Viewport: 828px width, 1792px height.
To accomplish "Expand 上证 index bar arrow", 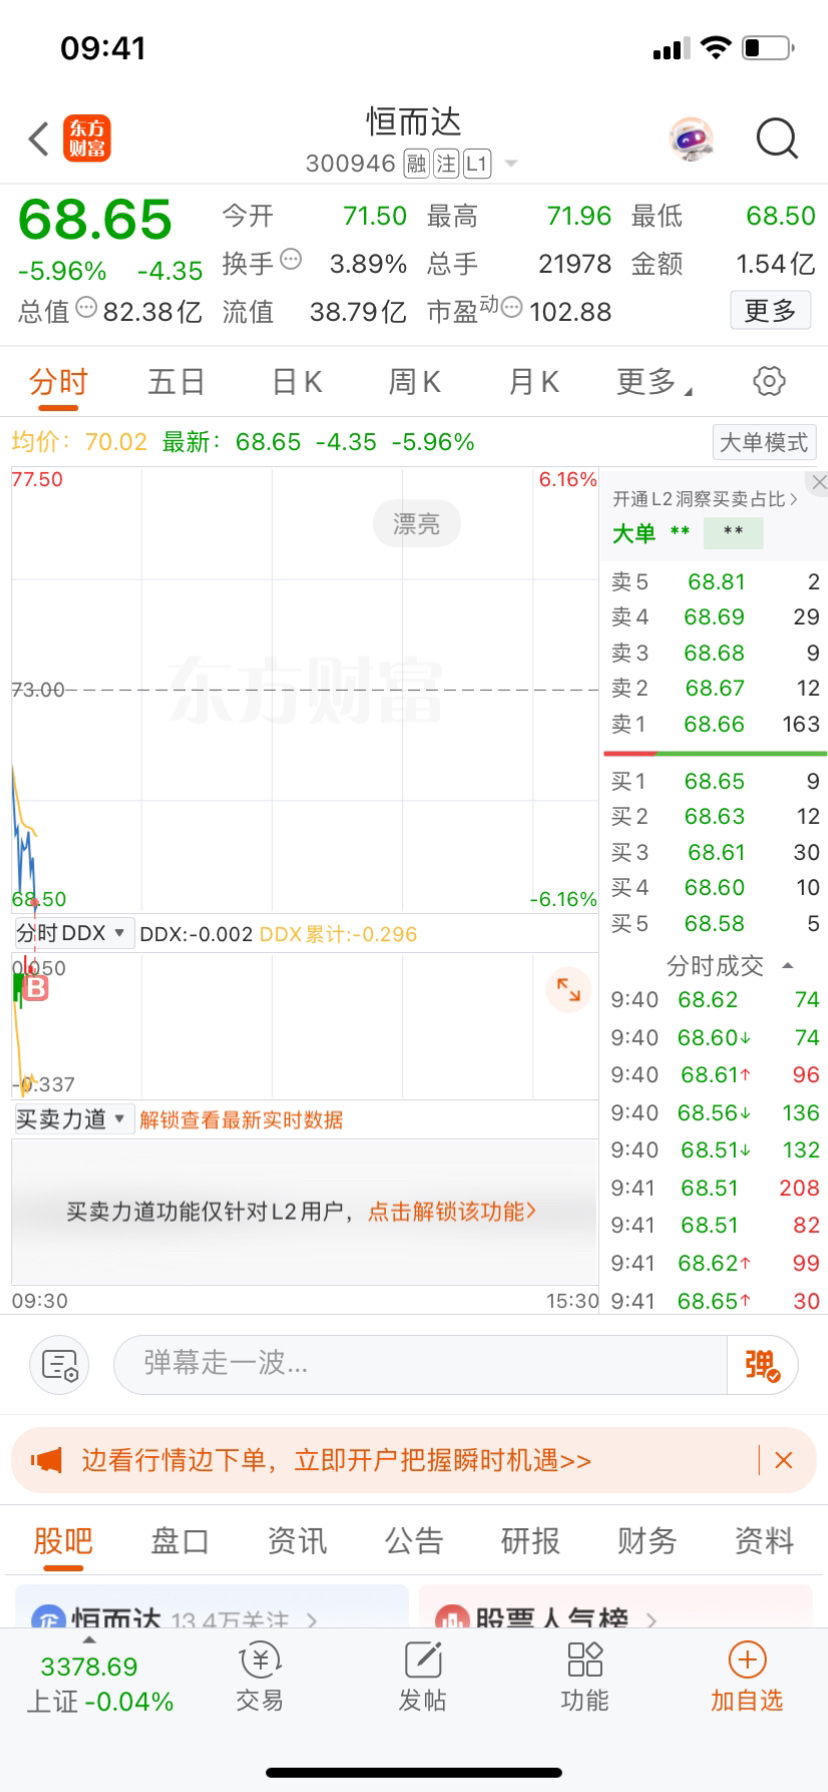I will pos(89,1641).
